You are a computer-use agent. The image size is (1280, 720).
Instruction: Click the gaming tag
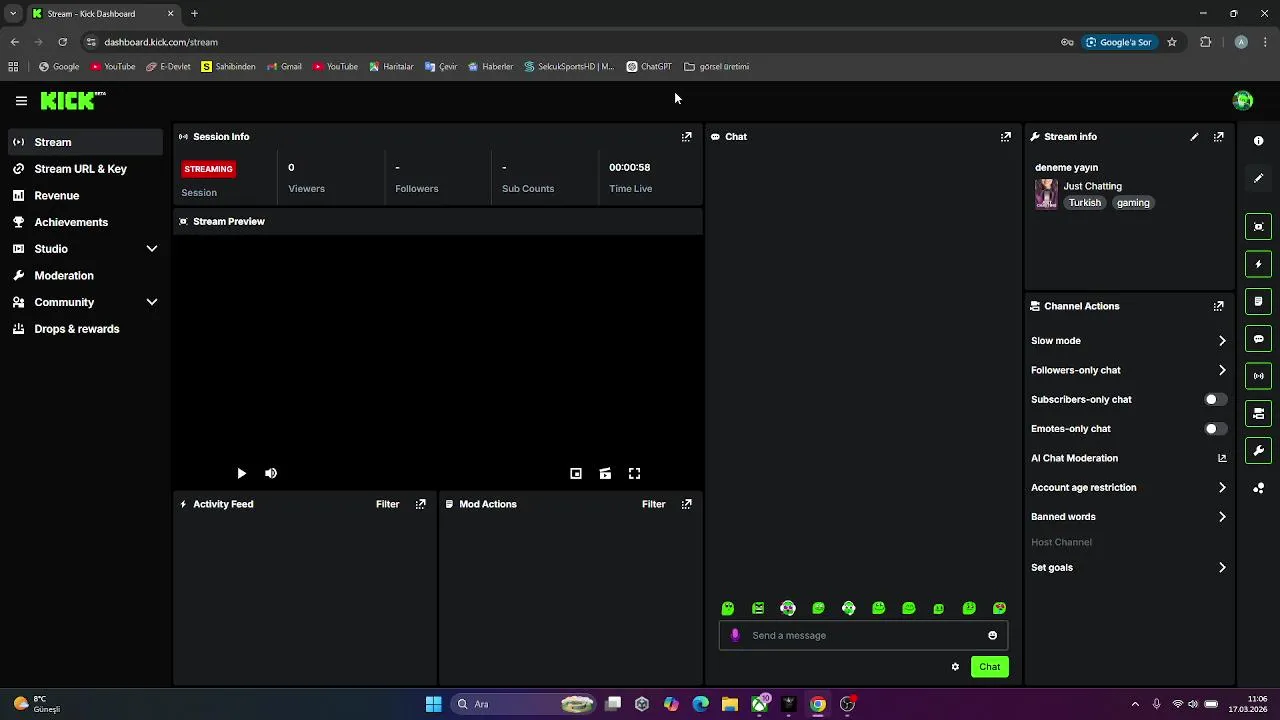[1133, 203]
